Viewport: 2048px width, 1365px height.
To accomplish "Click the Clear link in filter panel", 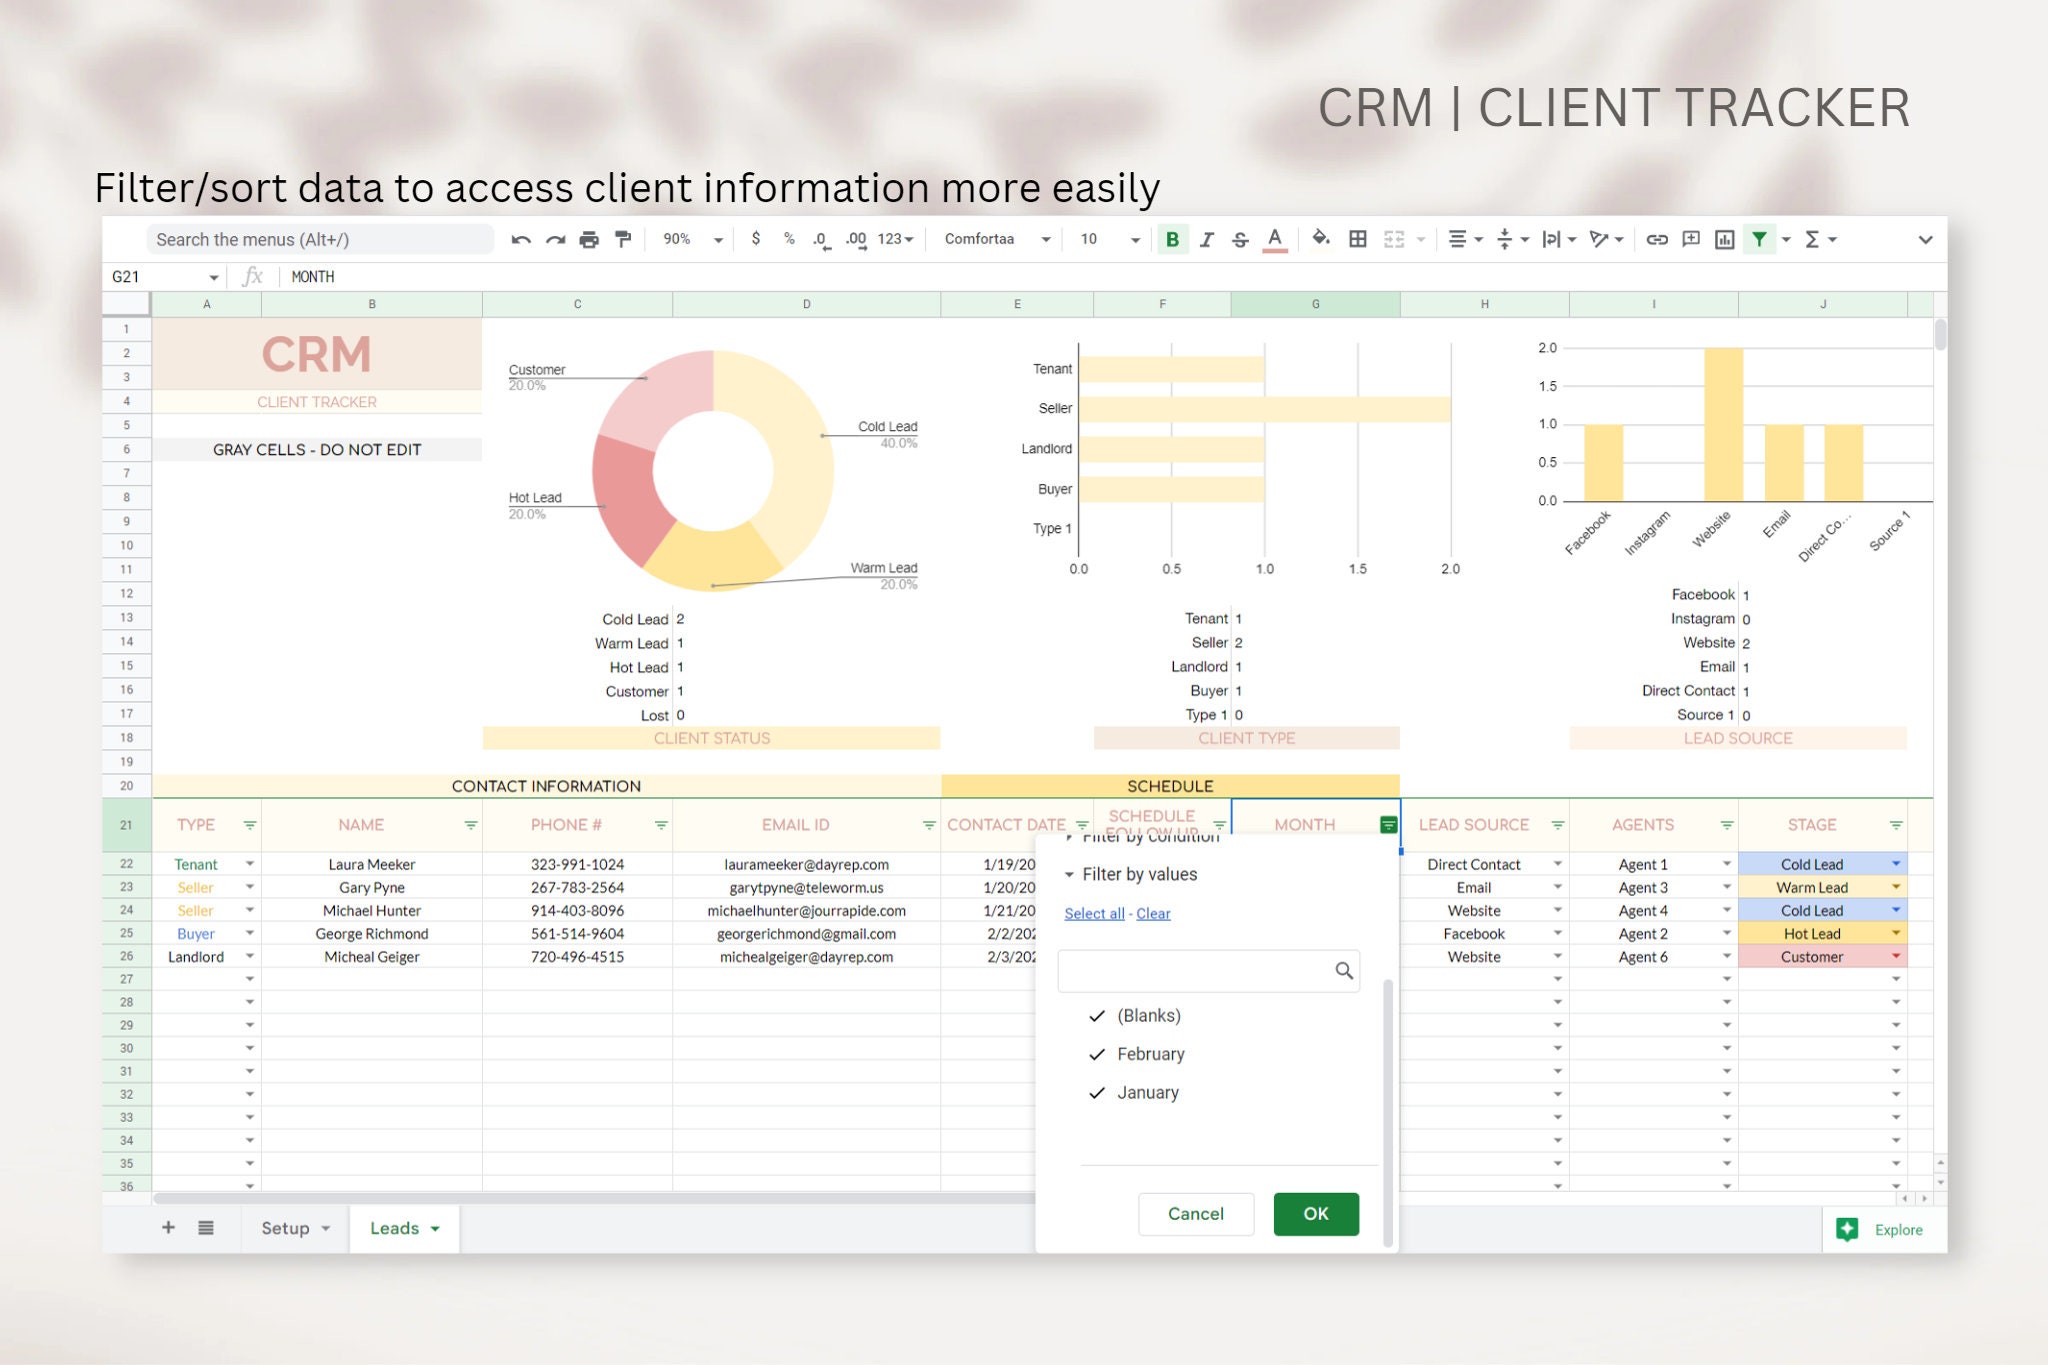I will [x=1152, y=913].
